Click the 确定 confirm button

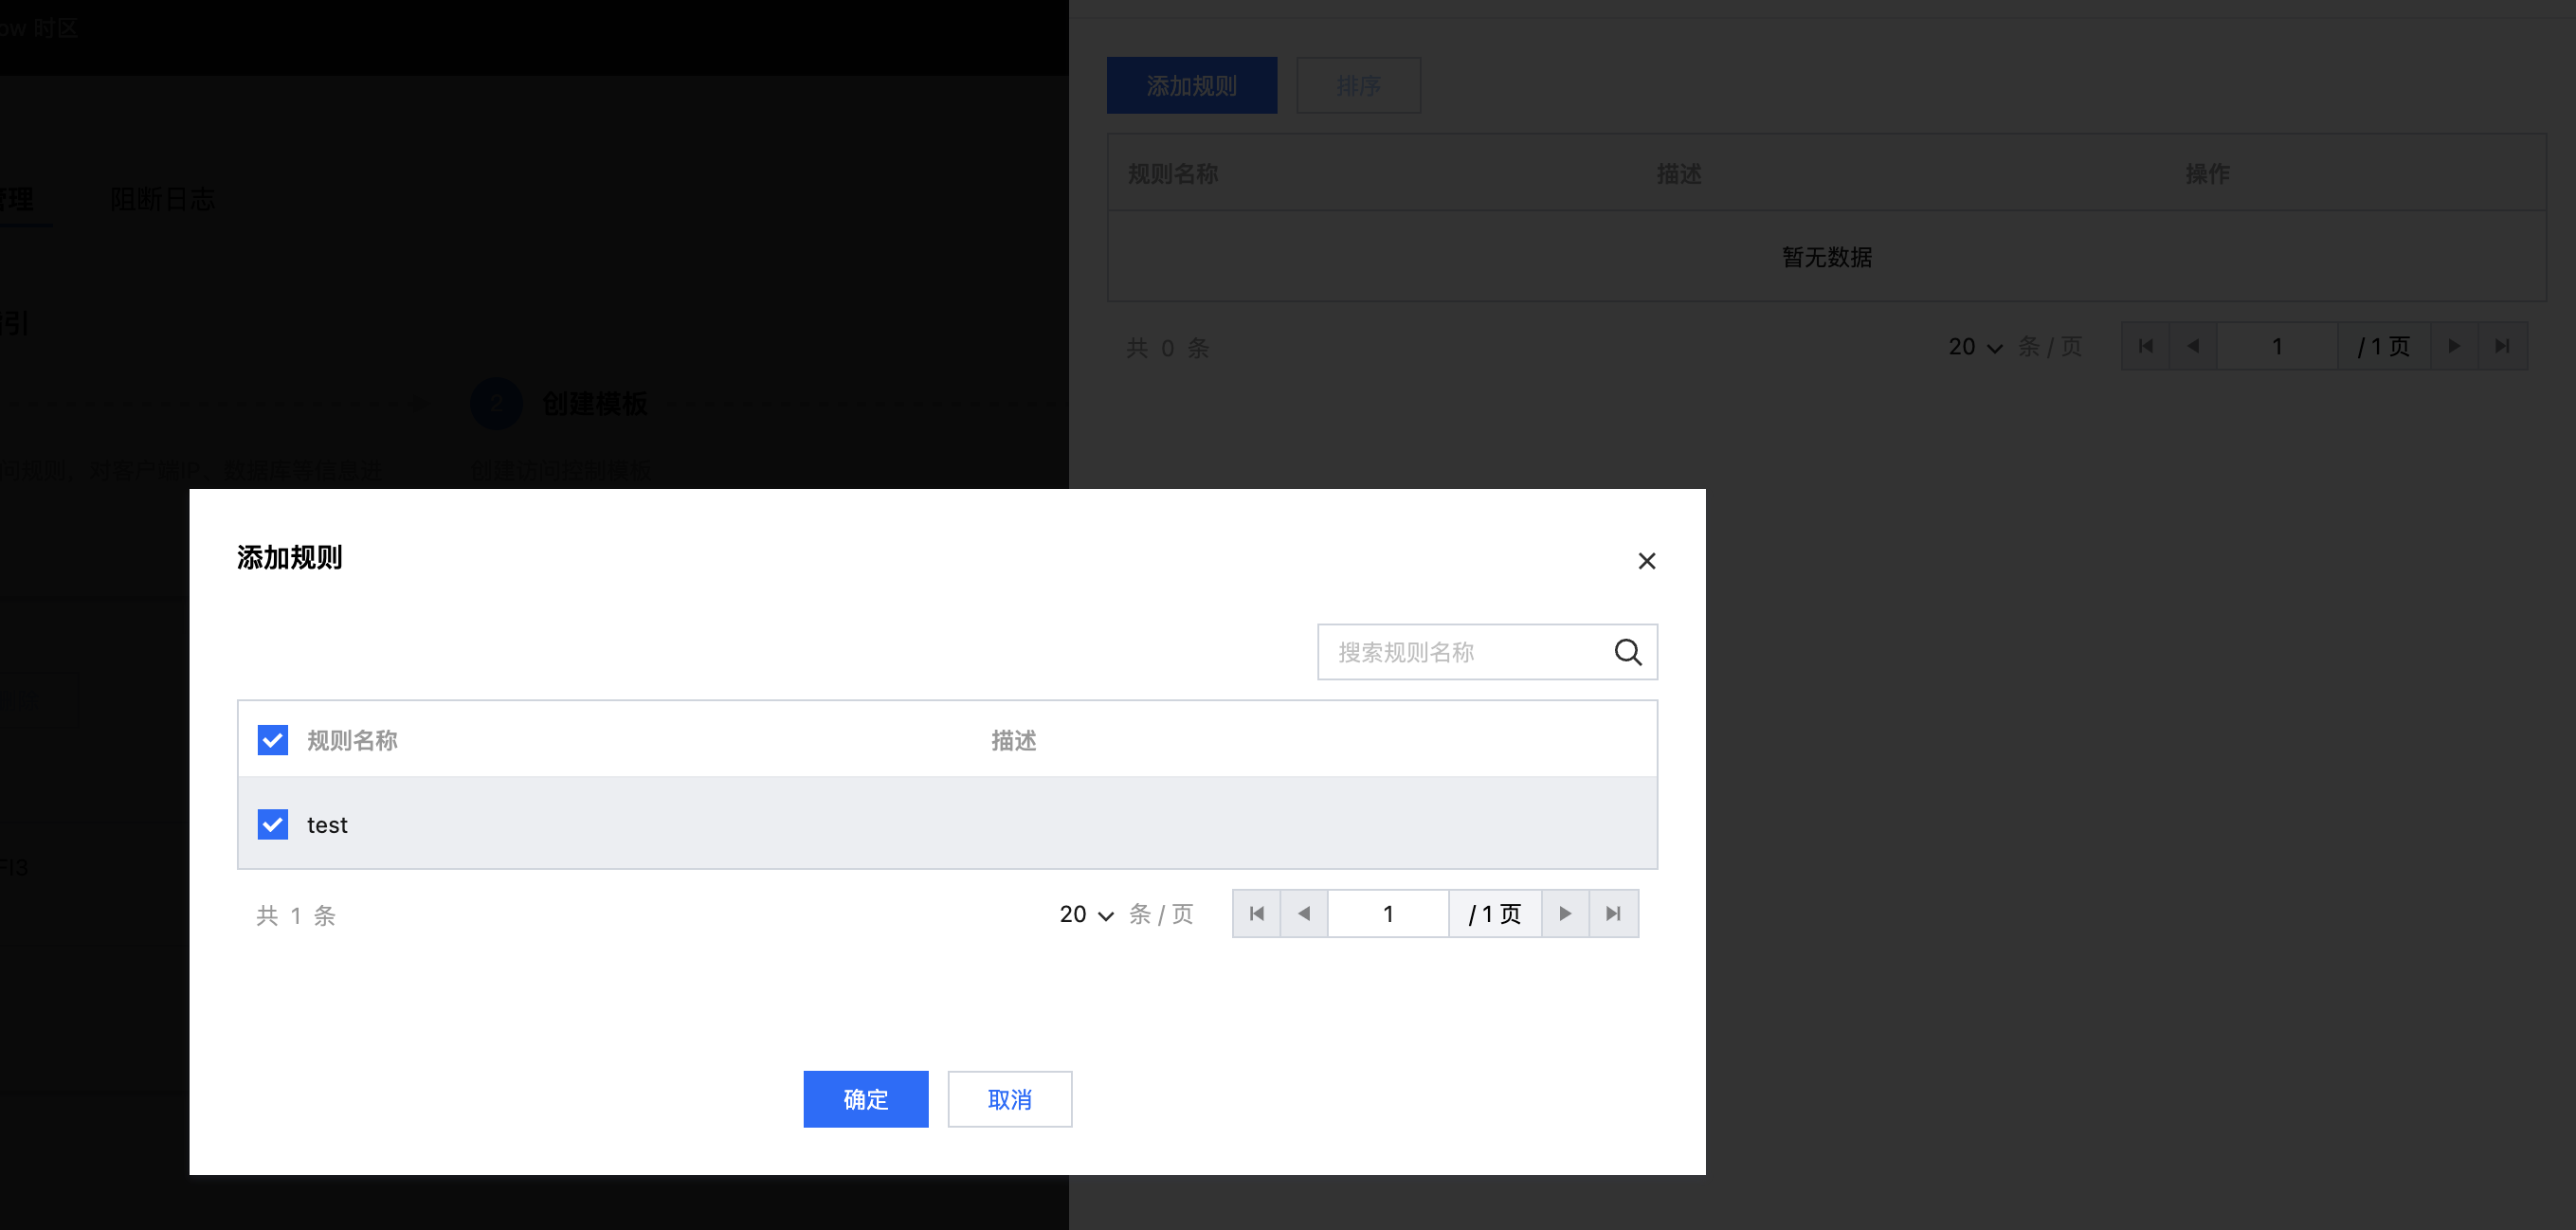click(865, 1100)
